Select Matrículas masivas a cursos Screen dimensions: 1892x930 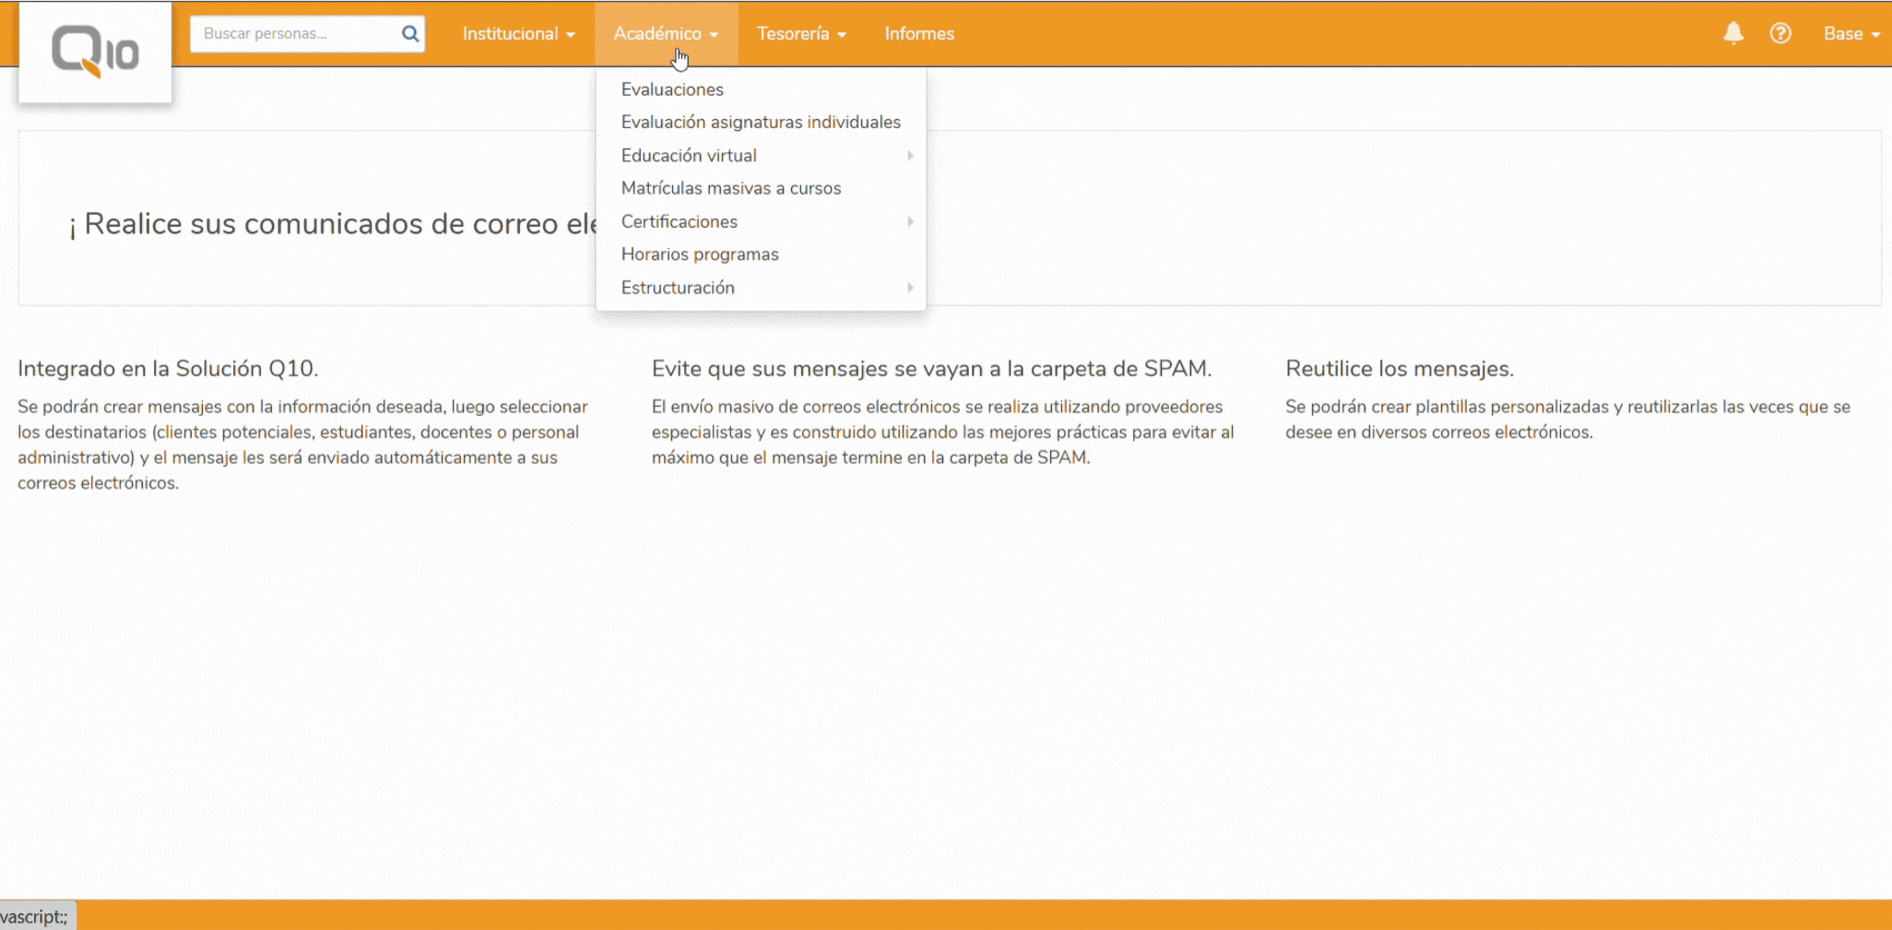tap(731, 188)
